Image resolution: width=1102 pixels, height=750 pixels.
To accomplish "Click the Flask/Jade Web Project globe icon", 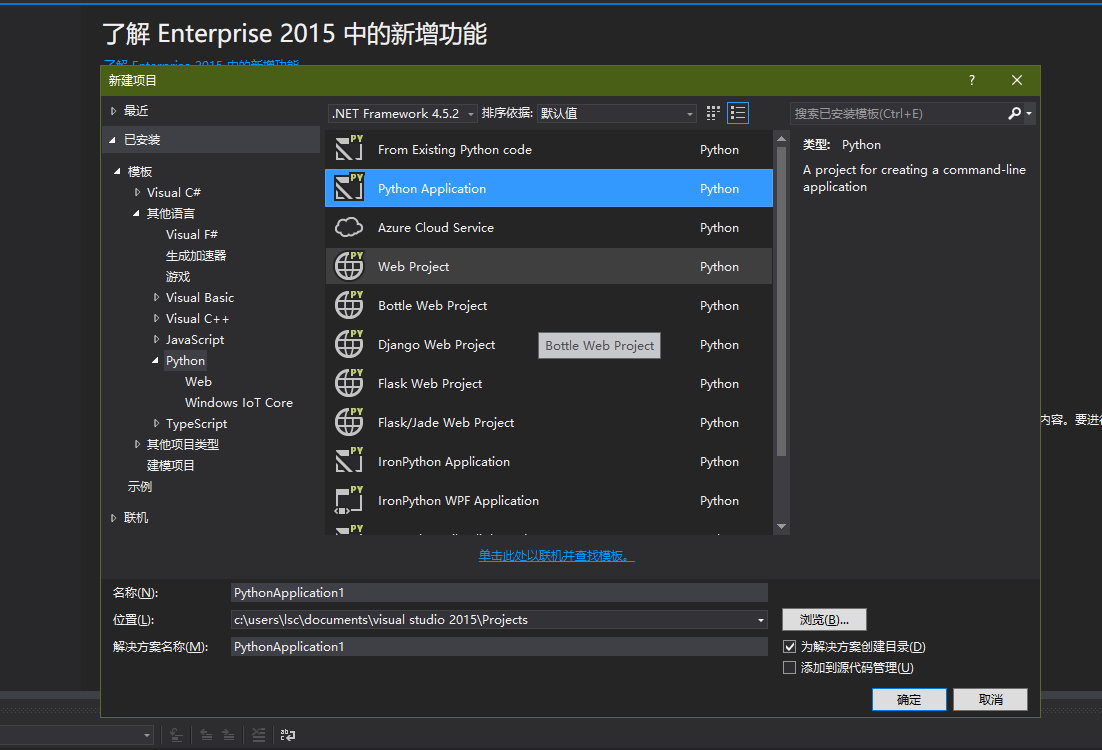I will (349, 422).
